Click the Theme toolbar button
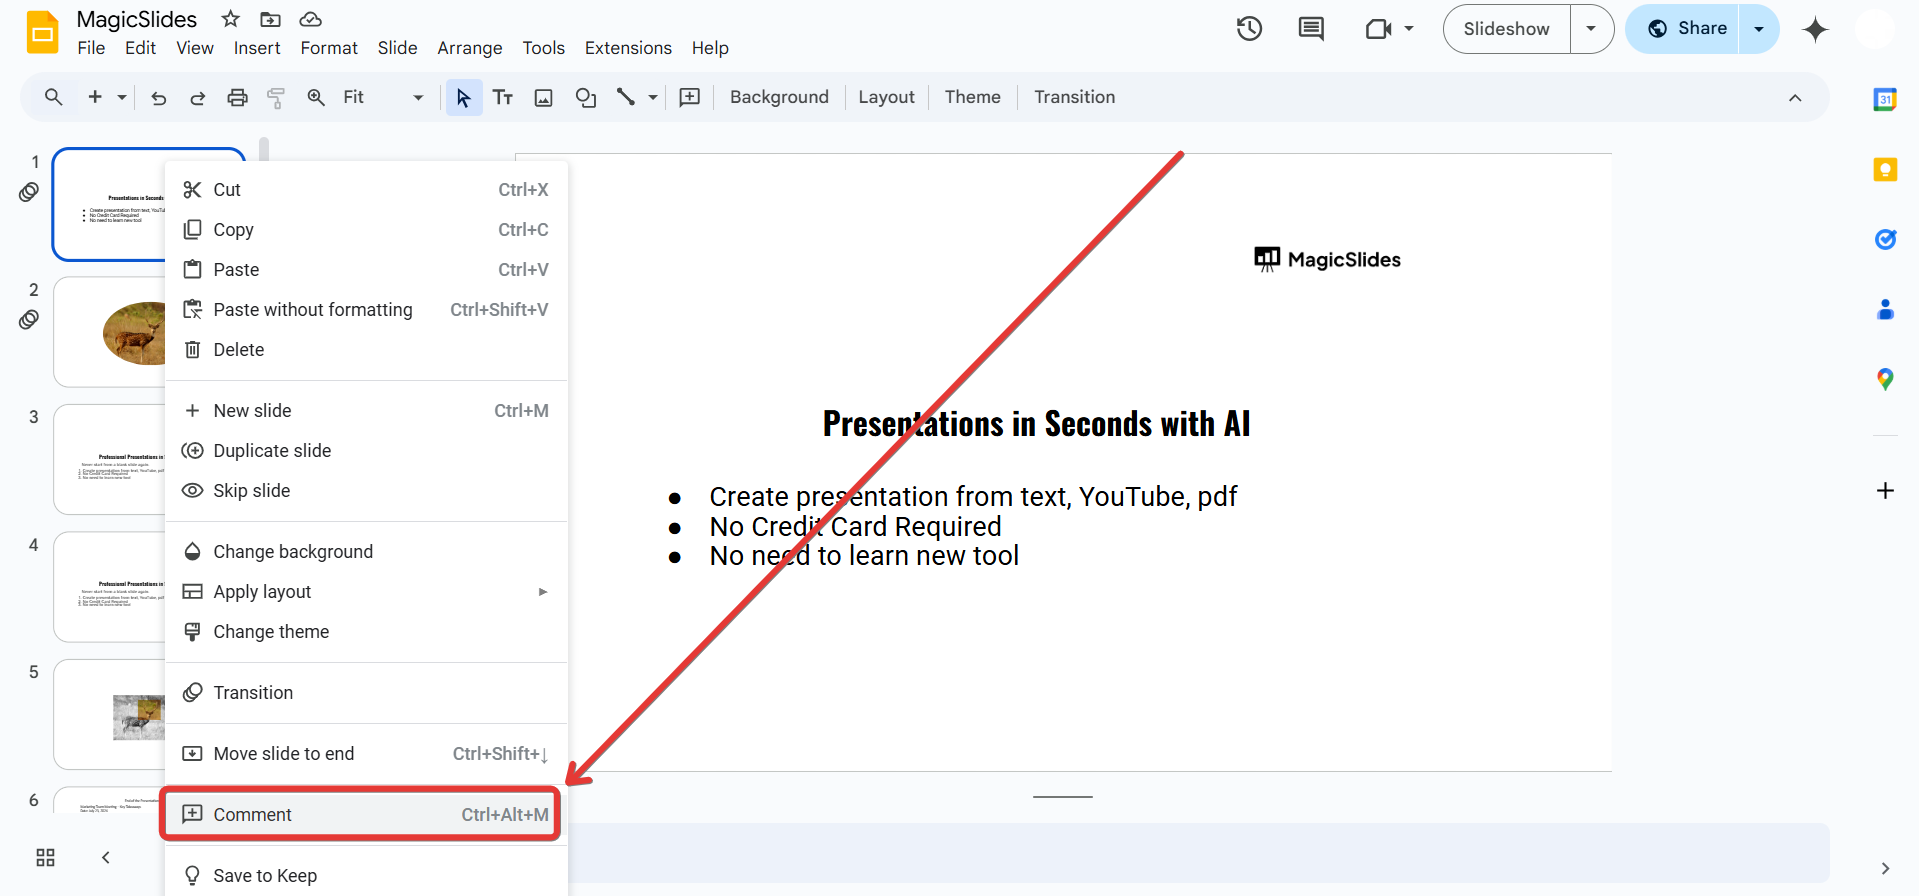The height and width of the screenshot is (896, 1919). point(972,97)
